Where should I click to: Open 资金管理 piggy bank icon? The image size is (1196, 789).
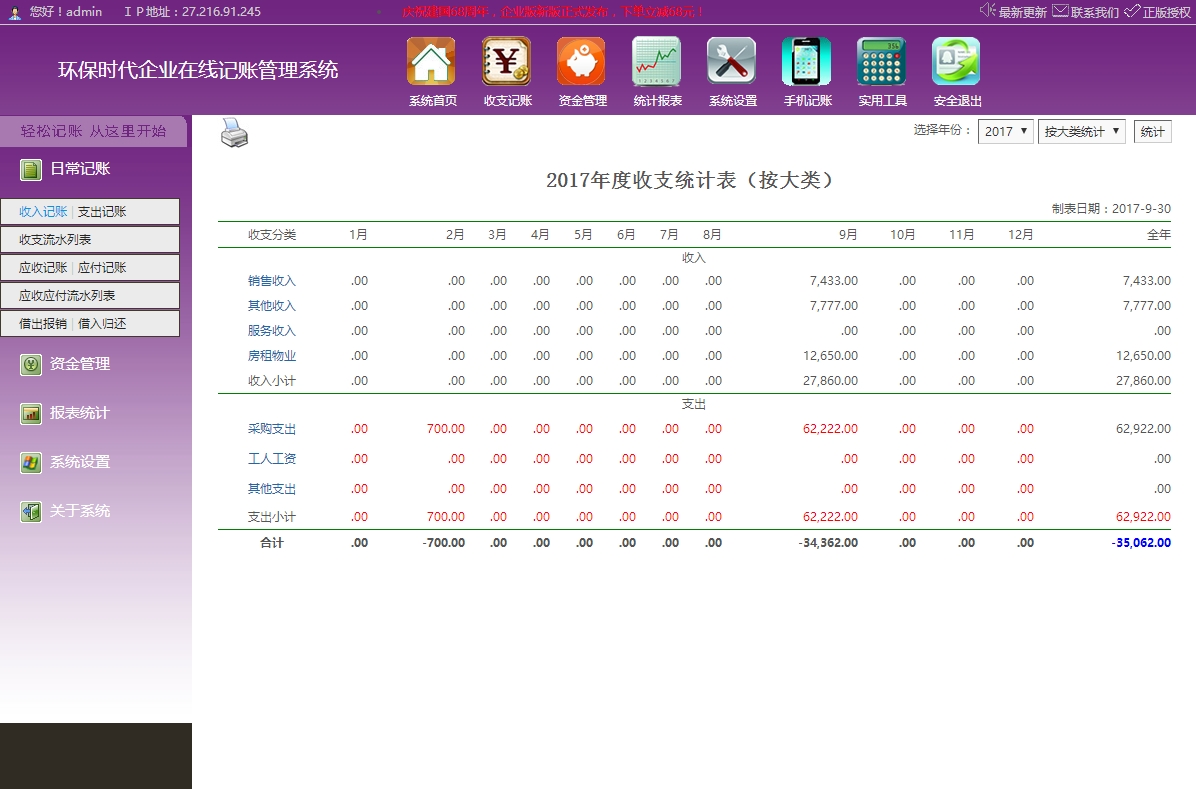click(581, 62)
